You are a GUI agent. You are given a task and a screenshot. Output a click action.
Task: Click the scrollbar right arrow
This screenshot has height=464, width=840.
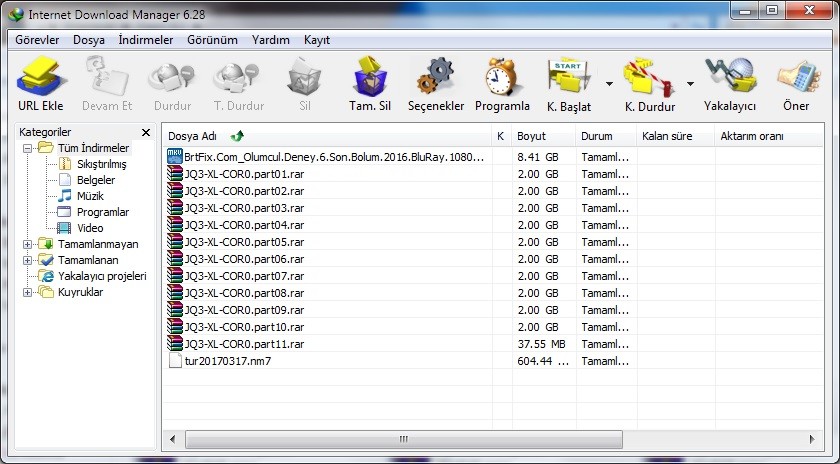(812, 439)
